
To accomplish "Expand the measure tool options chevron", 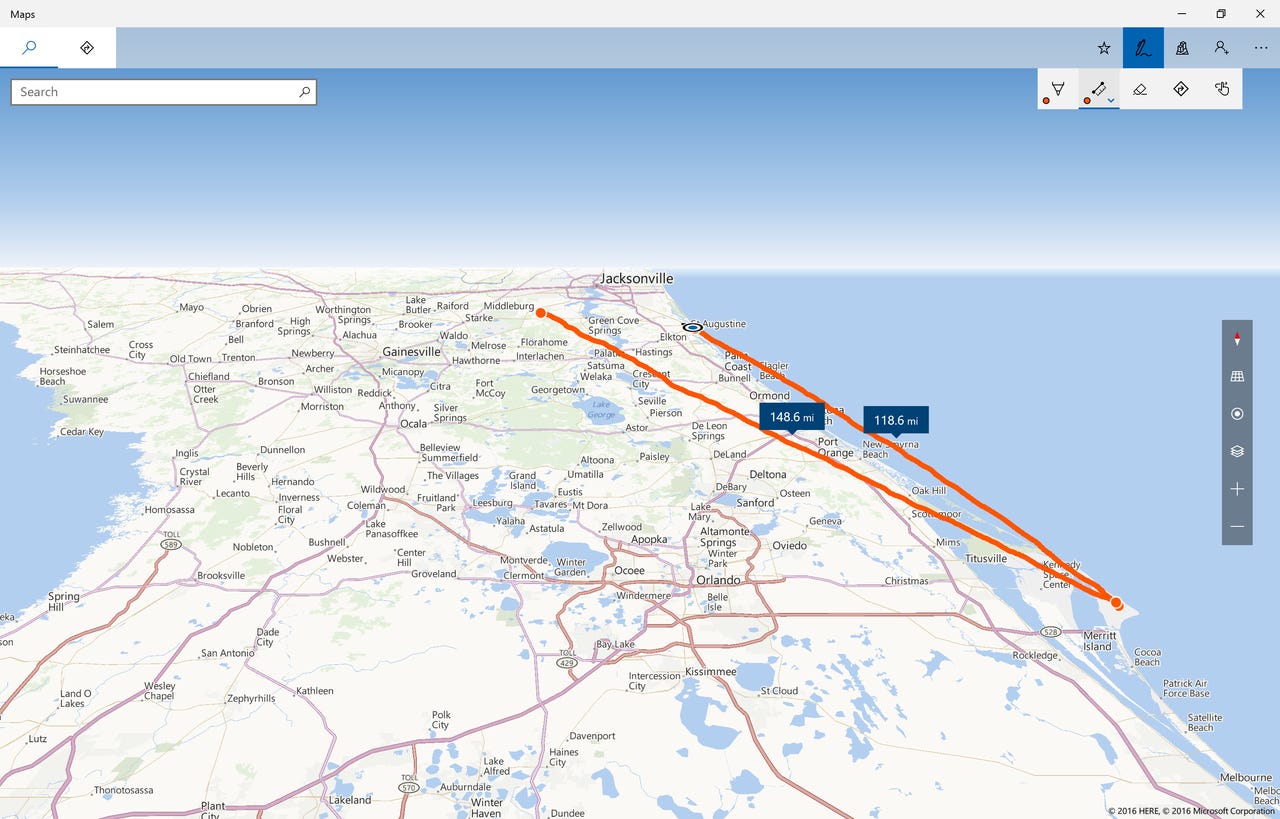I will pos(1110,100).
